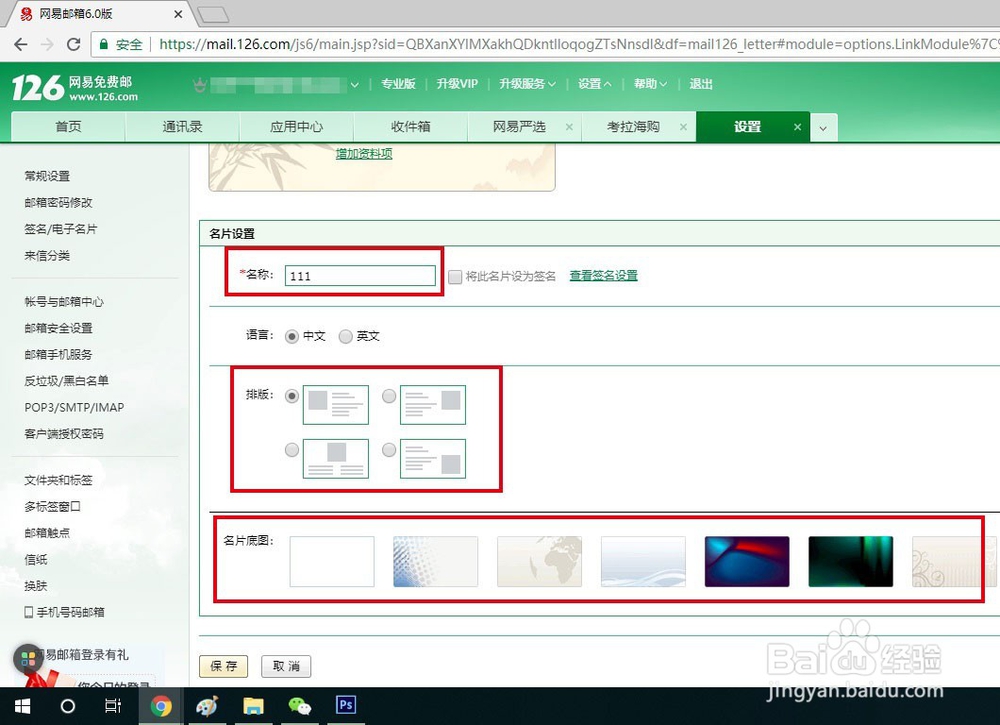
Task: Open the 设置 dropdown in header
Action: [594, 84]
